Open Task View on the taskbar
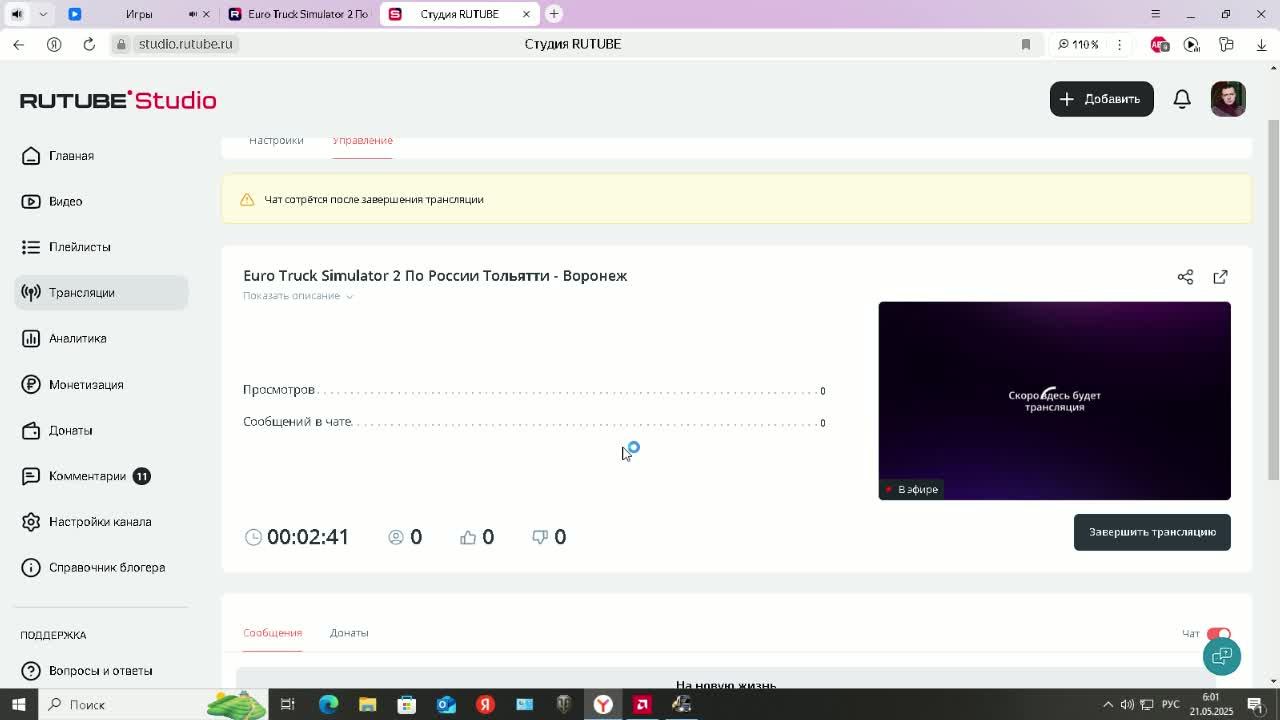This screenshot has width=1280, height=720. point(287,704)
